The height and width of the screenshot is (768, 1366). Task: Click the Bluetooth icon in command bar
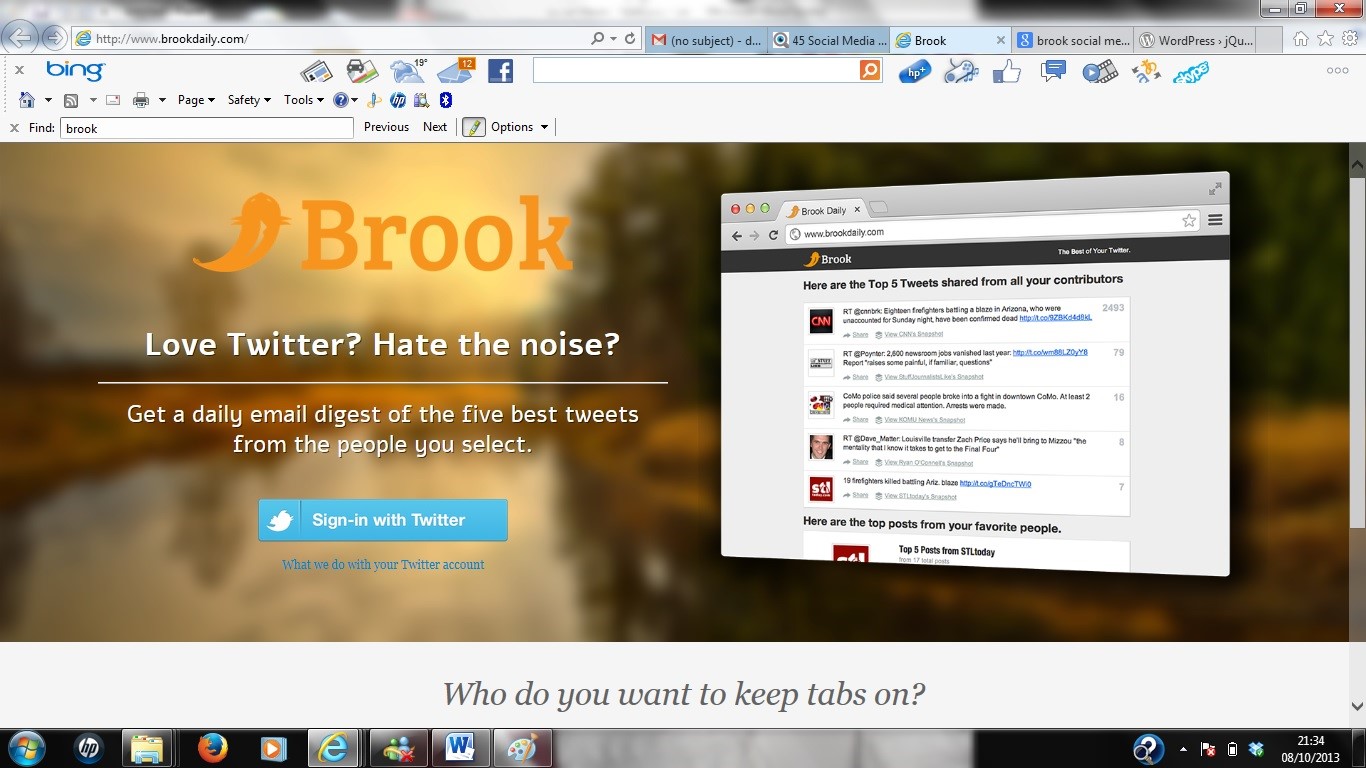(x=446, y=100)
